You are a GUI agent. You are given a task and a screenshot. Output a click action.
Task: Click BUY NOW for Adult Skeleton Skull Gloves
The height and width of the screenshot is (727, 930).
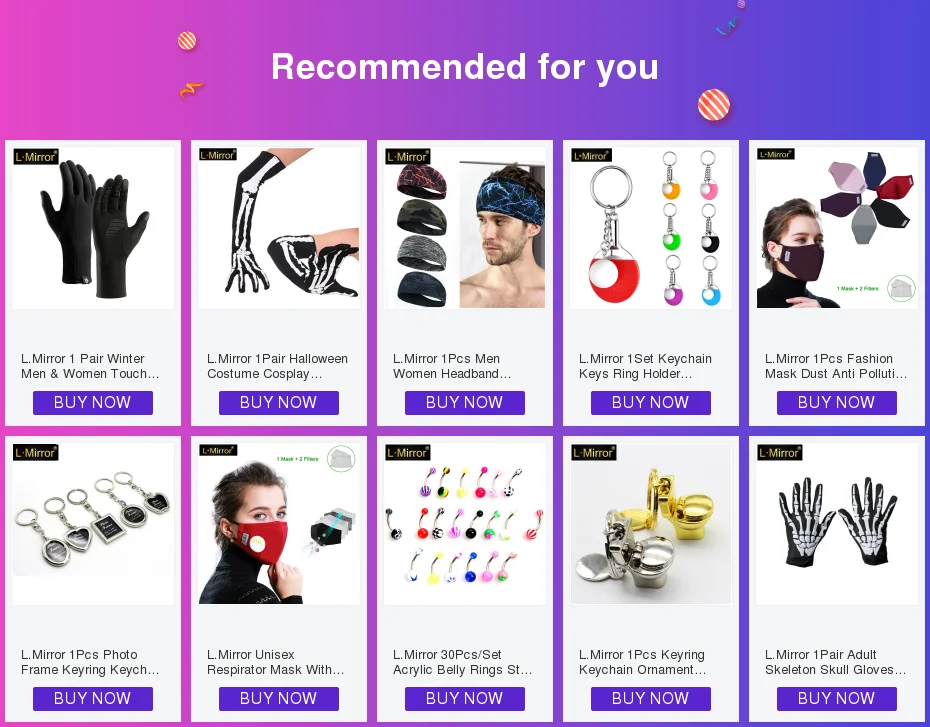(836, 699)
